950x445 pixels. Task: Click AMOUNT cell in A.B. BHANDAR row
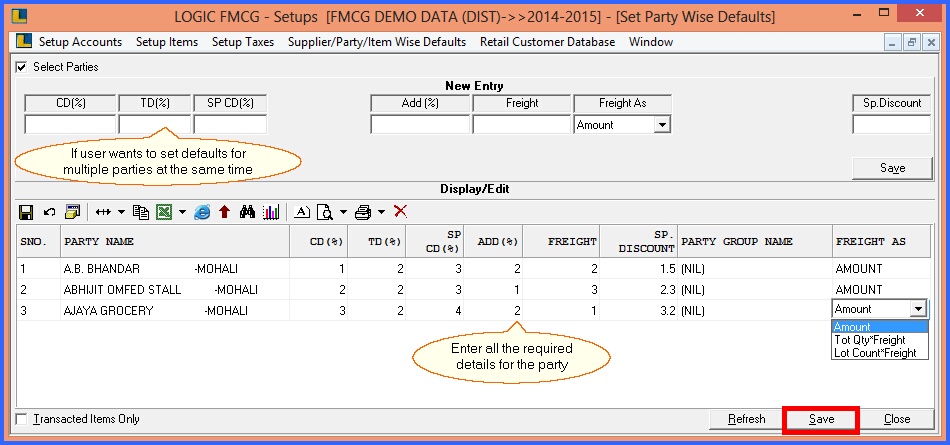pos(882,269)
